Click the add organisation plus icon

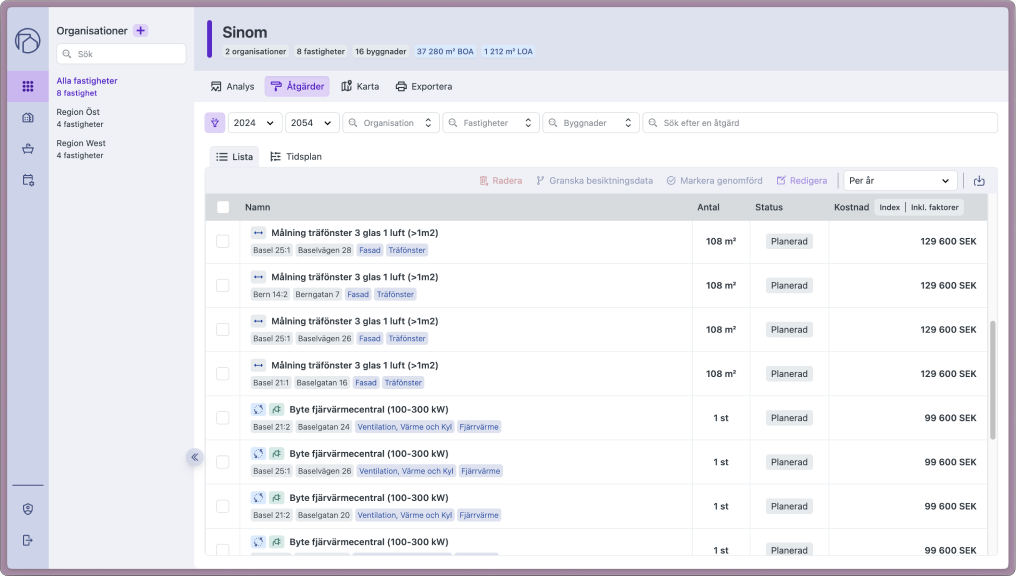(141, 30)
